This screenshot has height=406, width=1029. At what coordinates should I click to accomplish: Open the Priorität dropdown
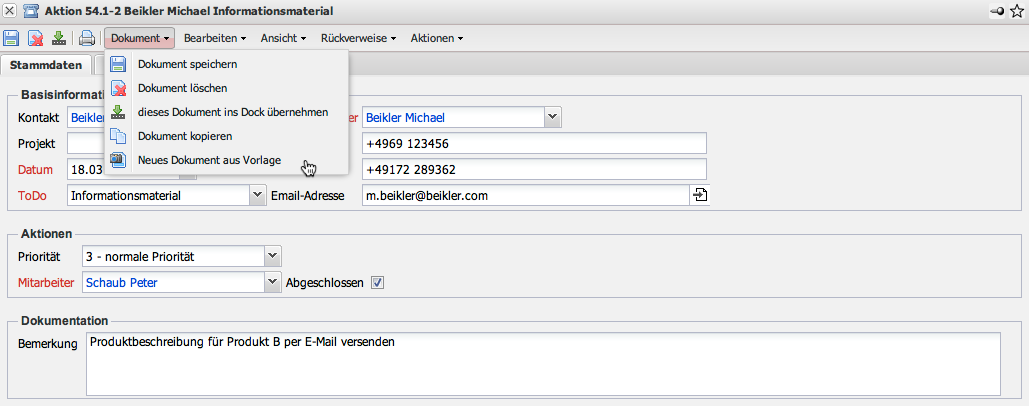click(273, 257)
